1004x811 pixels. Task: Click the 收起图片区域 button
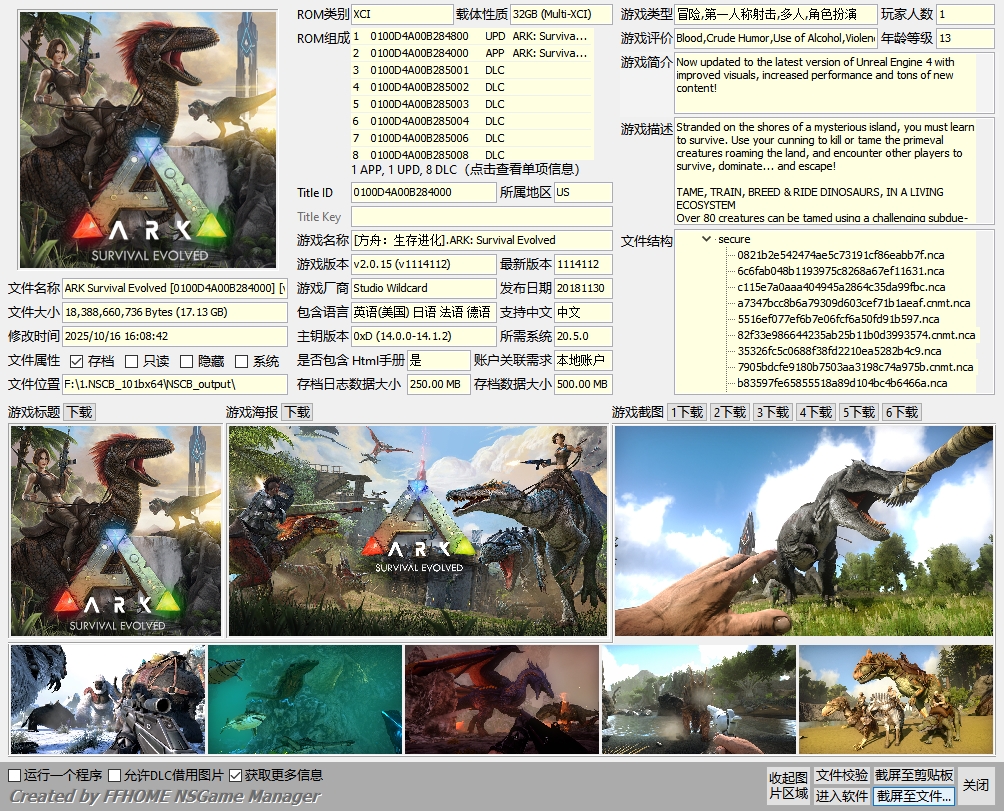click(x=788, y=786)
